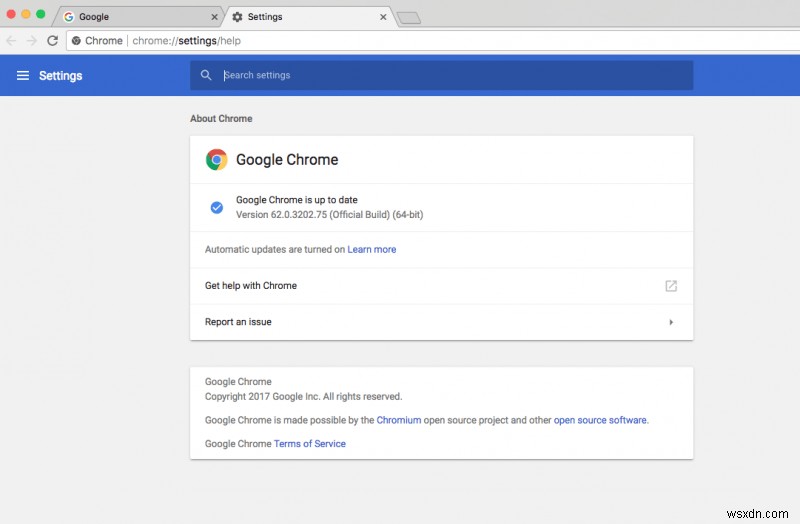Click the magnifier icon in Search settings

(206, 75)
